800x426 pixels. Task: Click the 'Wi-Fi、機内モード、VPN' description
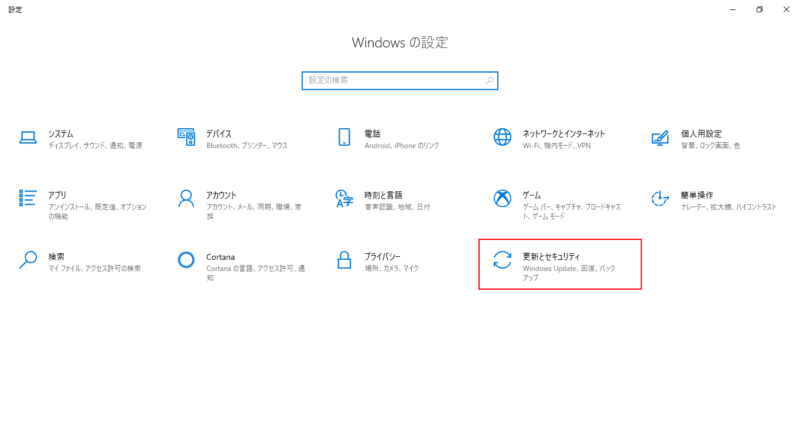[x=557, y=146]
